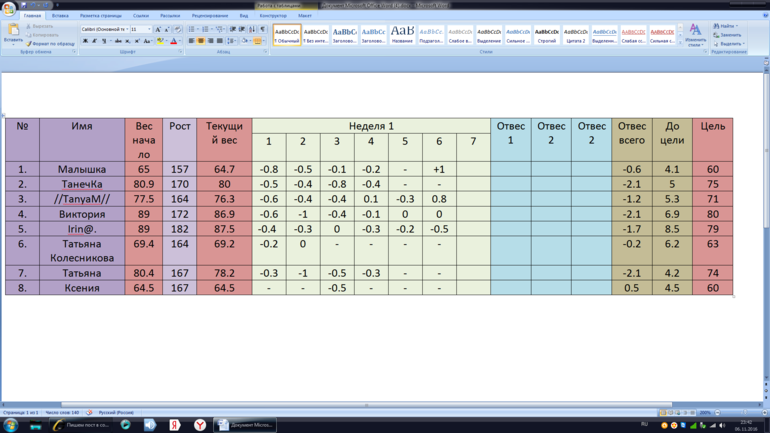The image size is (770, 433).
Task: Click the Найти (Find) button
Action: coord(727,26)
